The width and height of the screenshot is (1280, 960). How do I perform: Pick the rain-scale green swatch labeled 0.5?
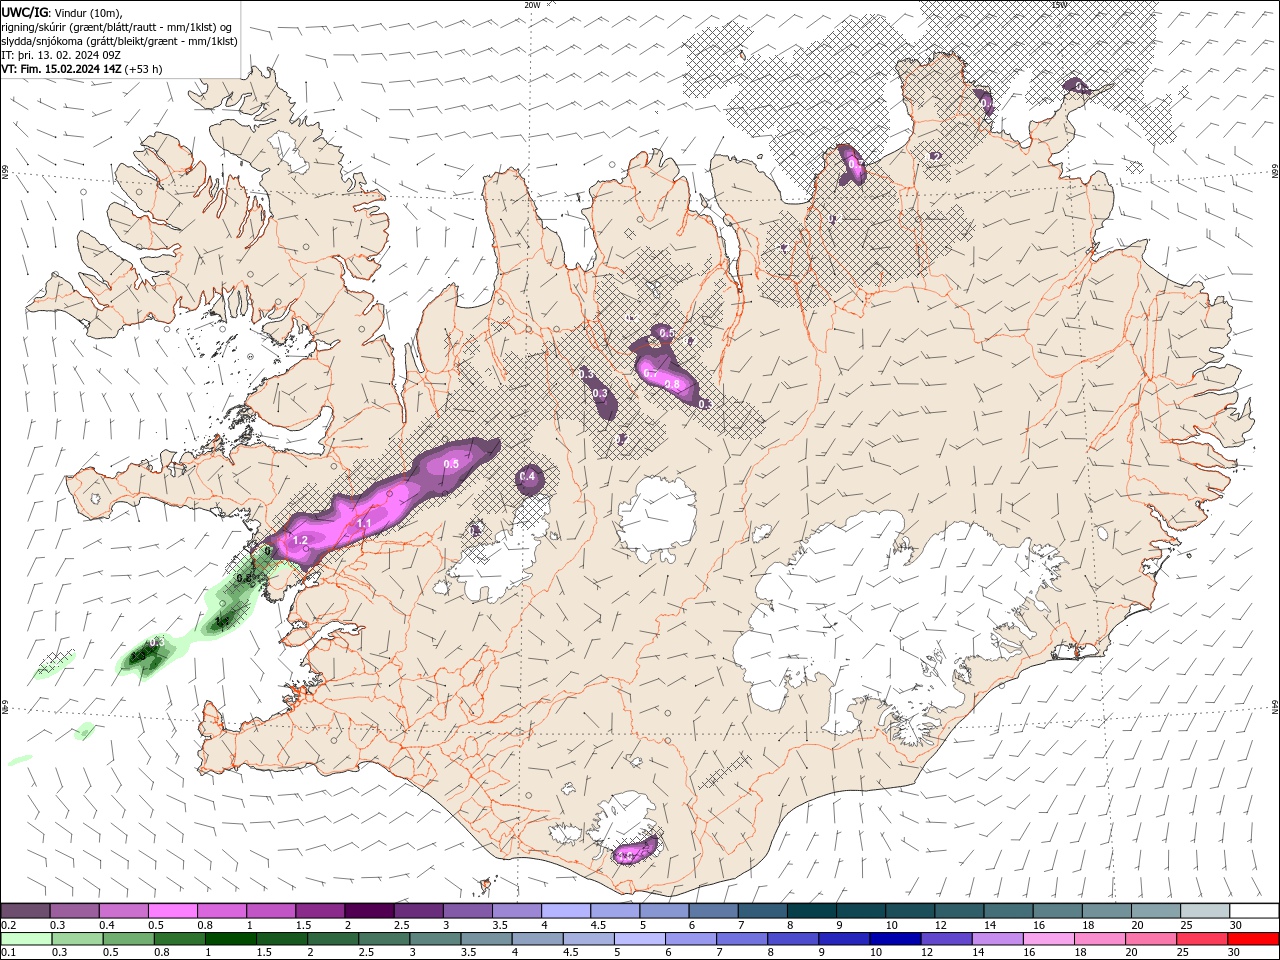[128, 939]
